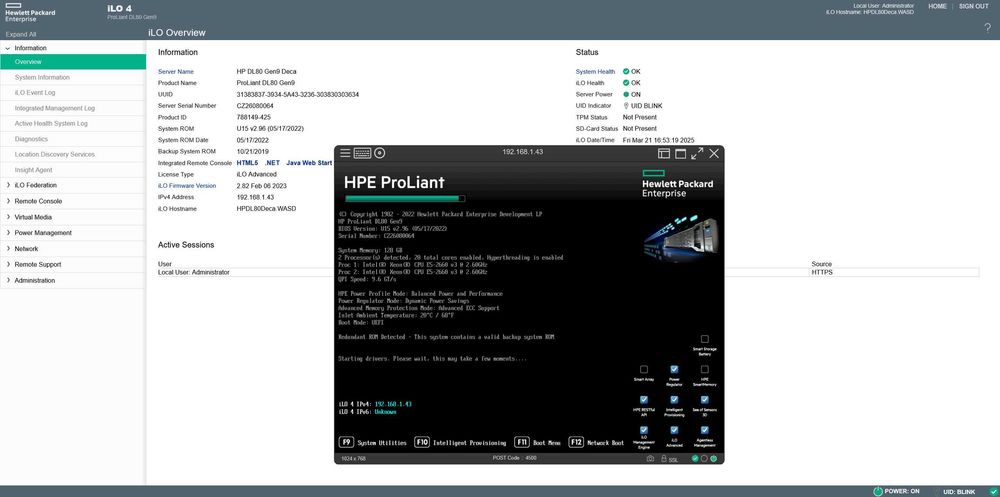Viewport: 1000px width, 497px height.
Task: Click the UID BLINK indicator icon in Status
Action: pos(626,106)
